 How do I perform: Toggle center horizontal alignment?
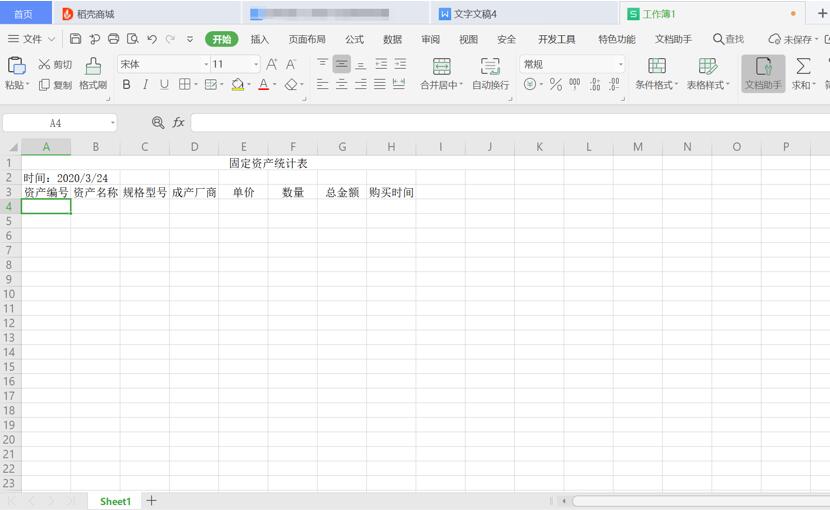[341, 84]
